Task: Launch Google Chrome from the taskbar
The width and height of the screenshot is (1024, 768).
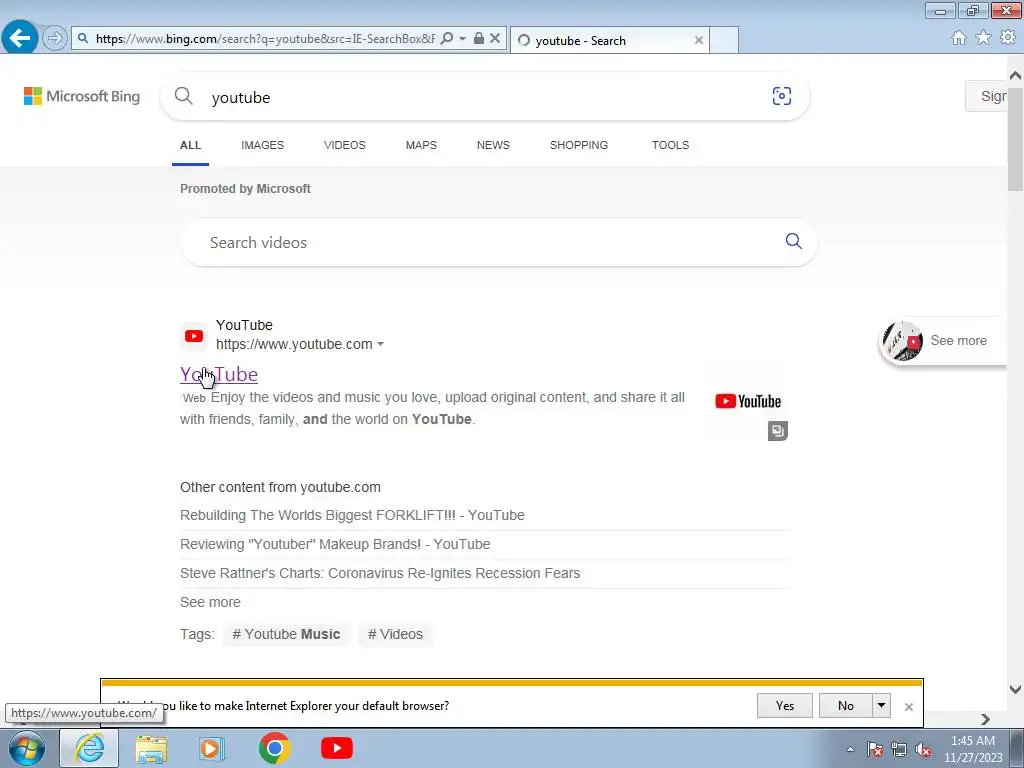Action: pyautogui.click(x=274, y=748)
